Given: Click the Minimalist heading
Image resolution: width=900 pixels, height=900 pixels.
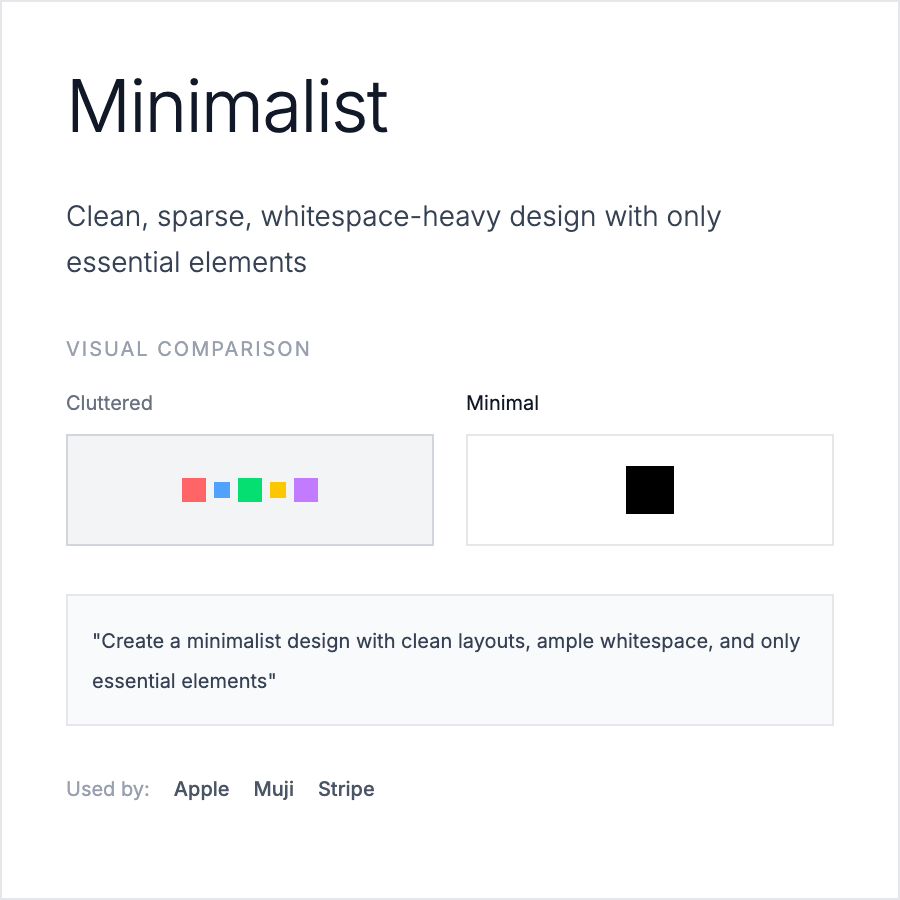Looking at the screenshot, I should tap(227, 106).
